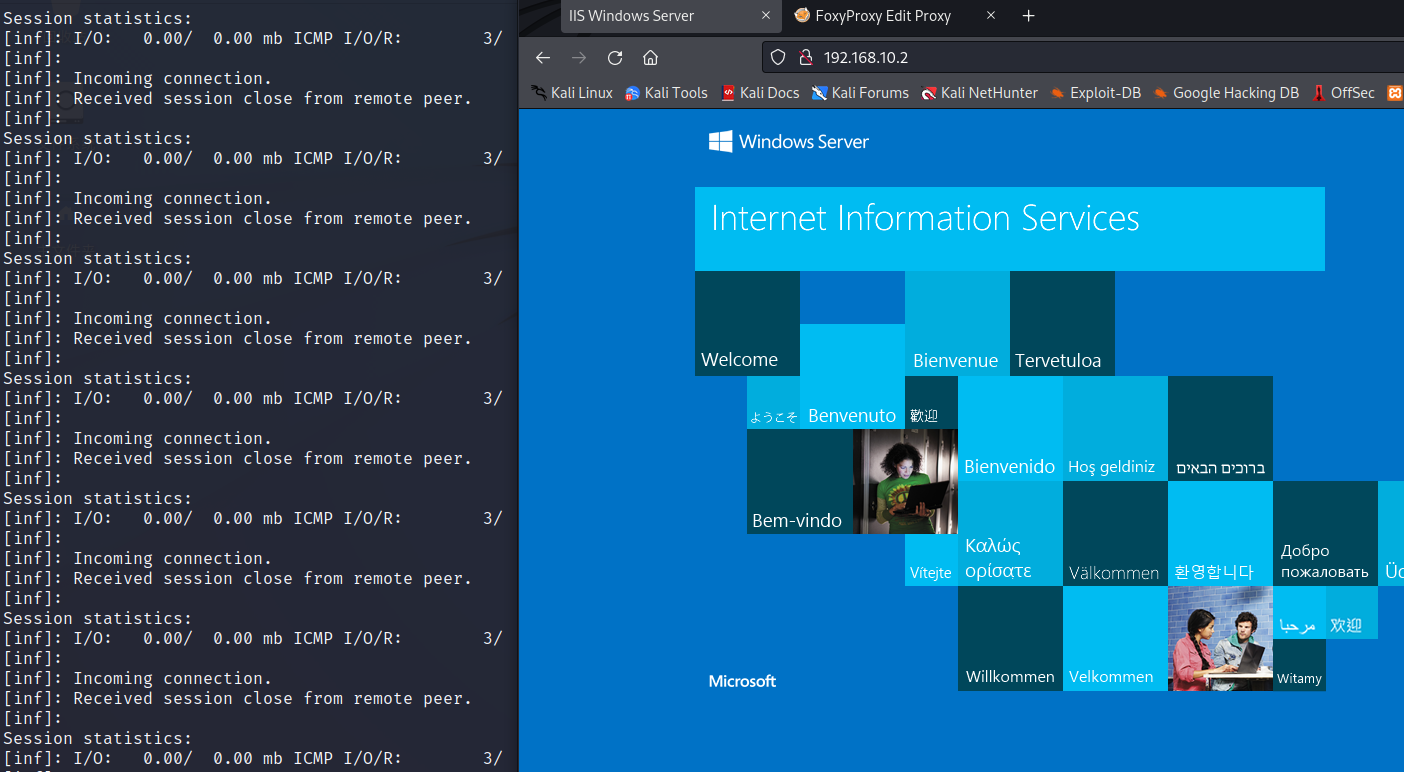Click the Microsoft logo text
1404x772 pixels.
point(742,681)
